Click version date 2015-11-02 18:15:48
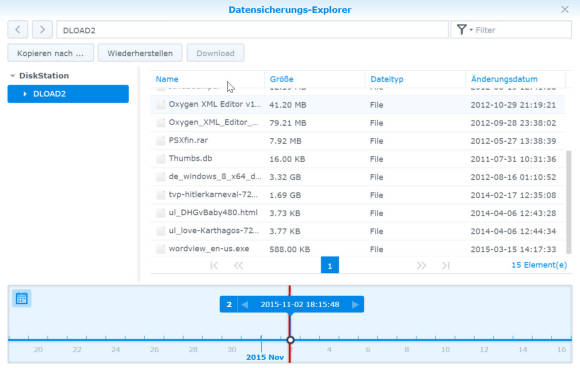This screenshot has height=368, width=580. (x=300, y=304)
